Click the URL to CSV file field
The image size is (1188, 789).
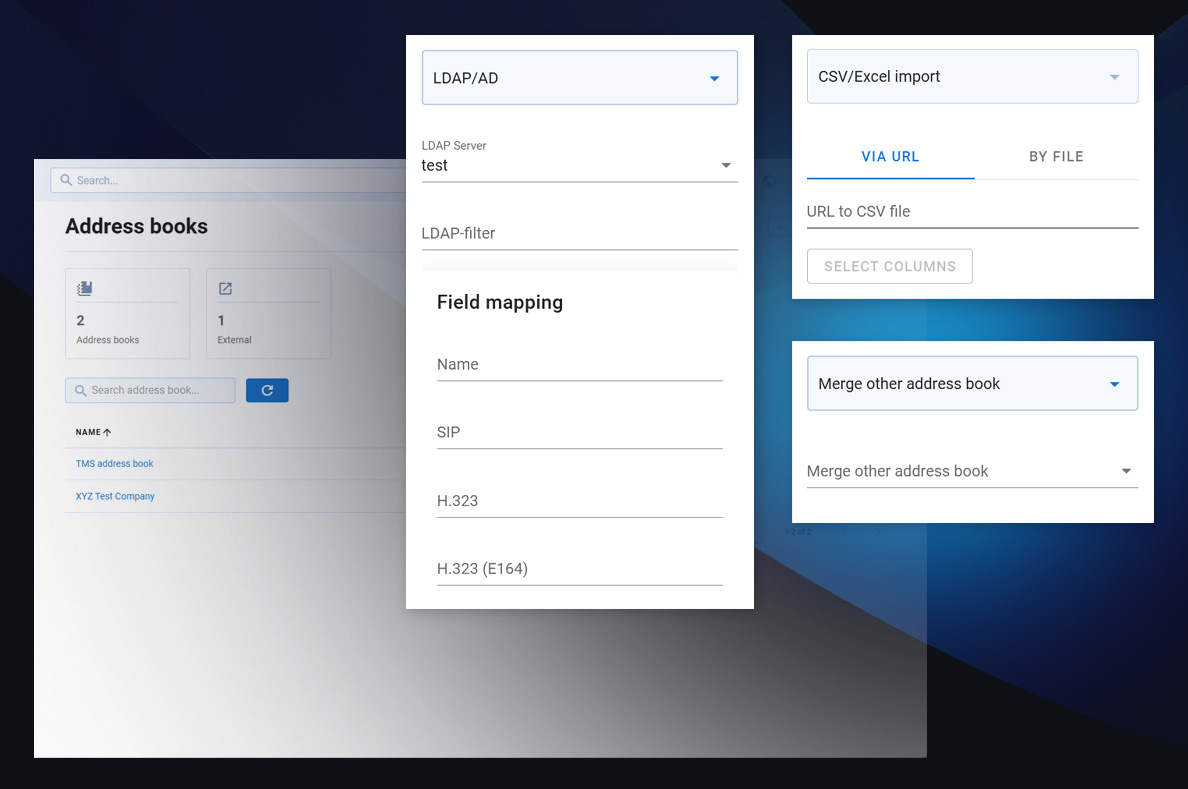(972, 212)
